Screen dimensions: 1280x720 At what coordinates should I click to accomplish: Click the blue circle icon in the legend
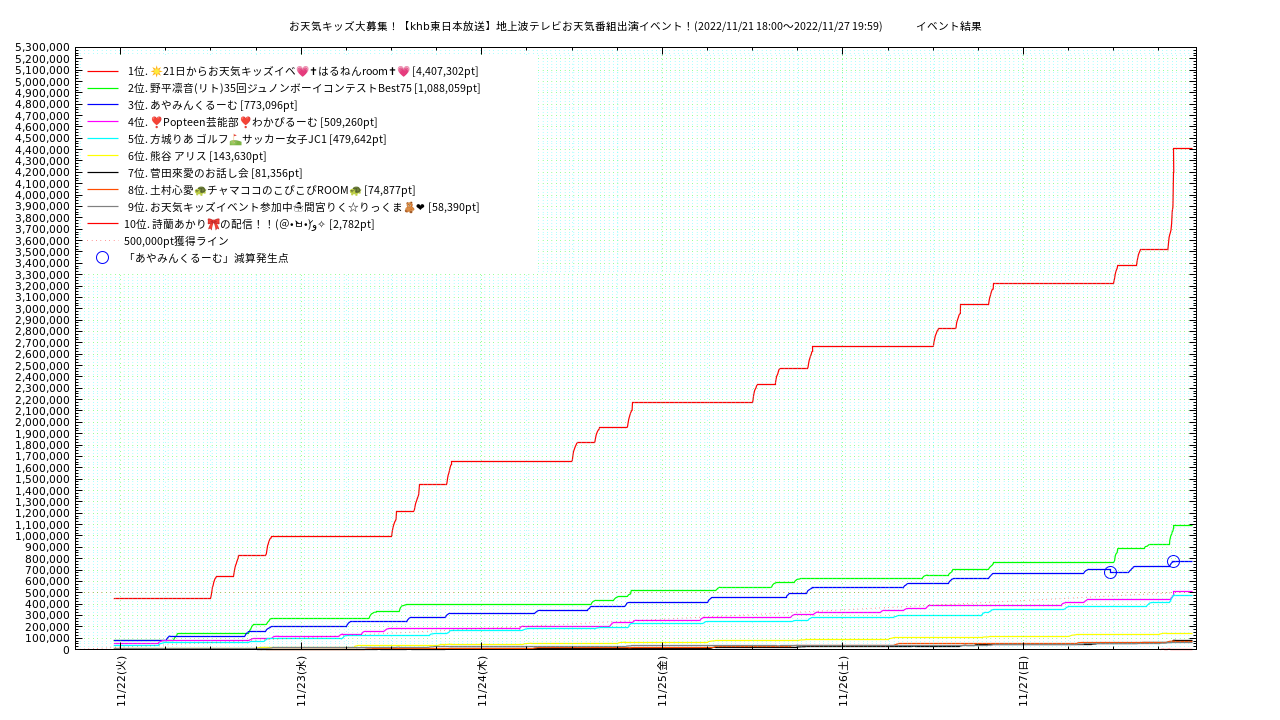(x=102, y=258)
